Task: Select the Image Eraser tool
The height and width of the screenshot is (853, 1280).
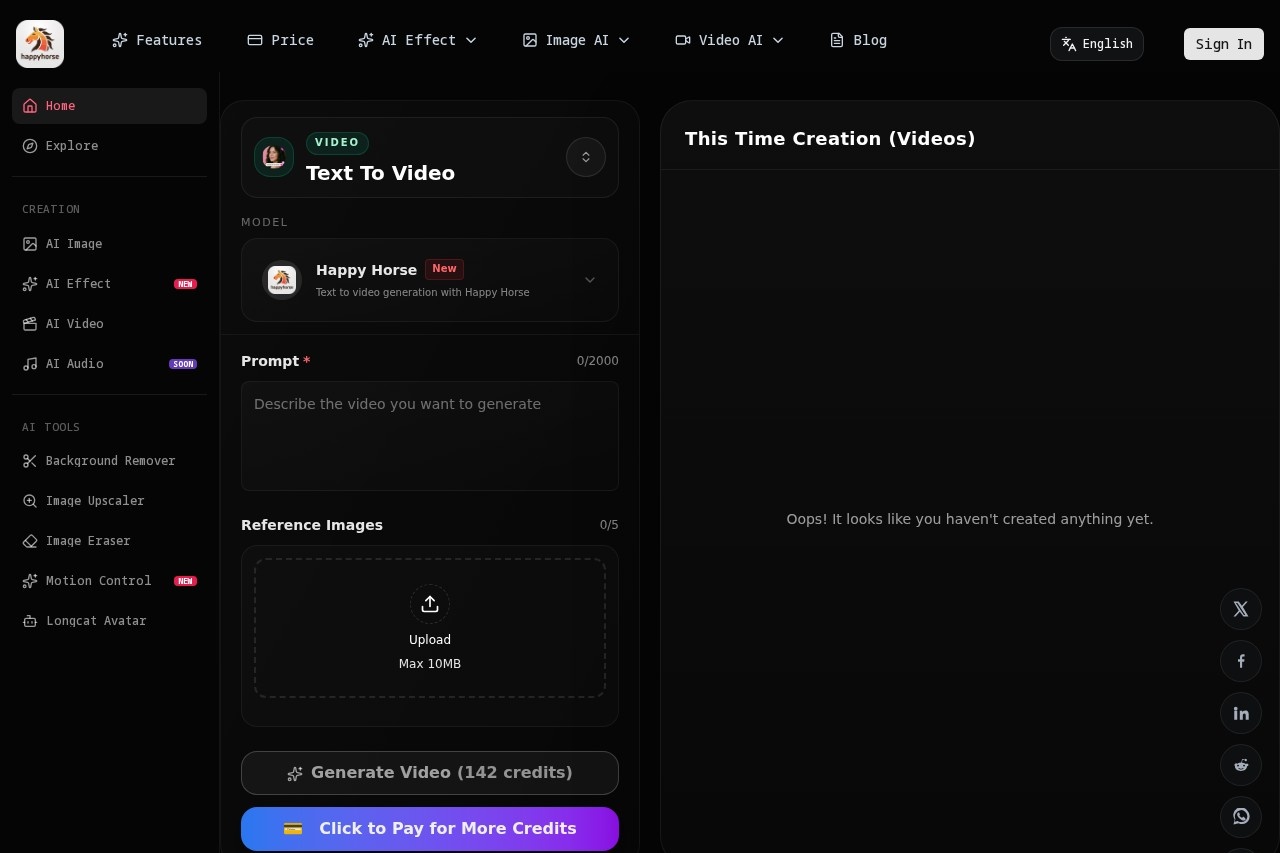Action: 88,541
